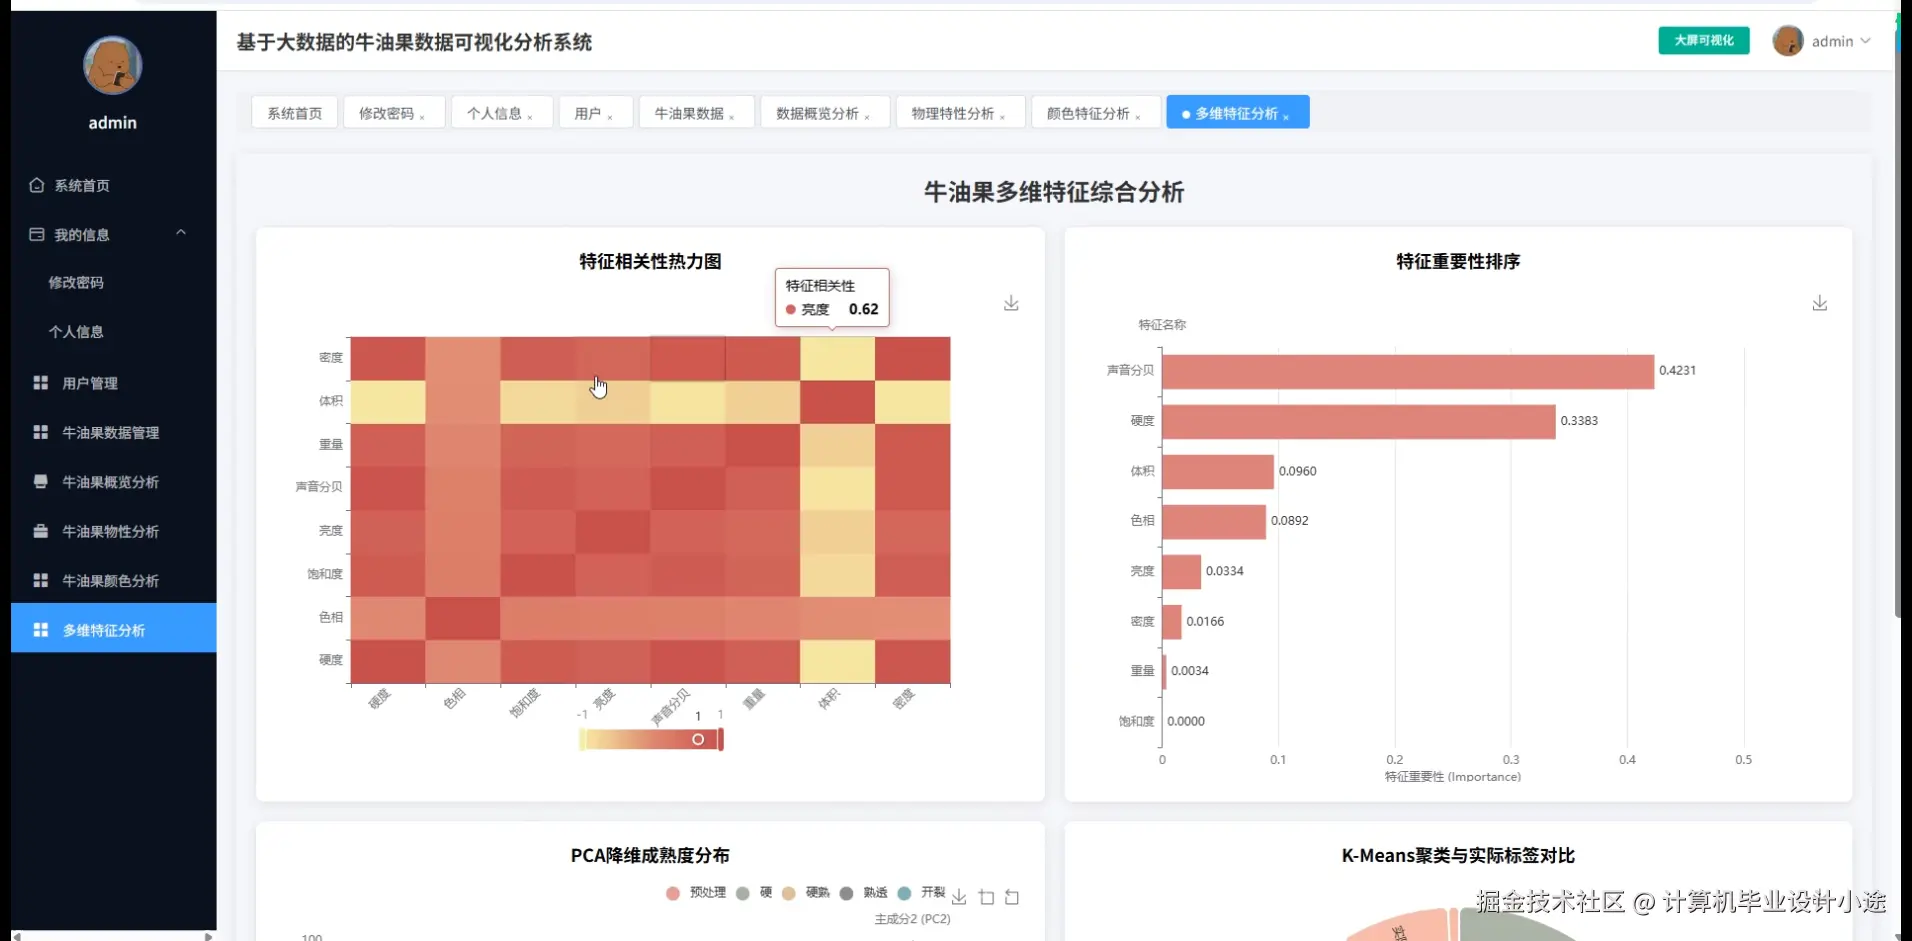Click the heatmap slider right end handle

(720, 739)
